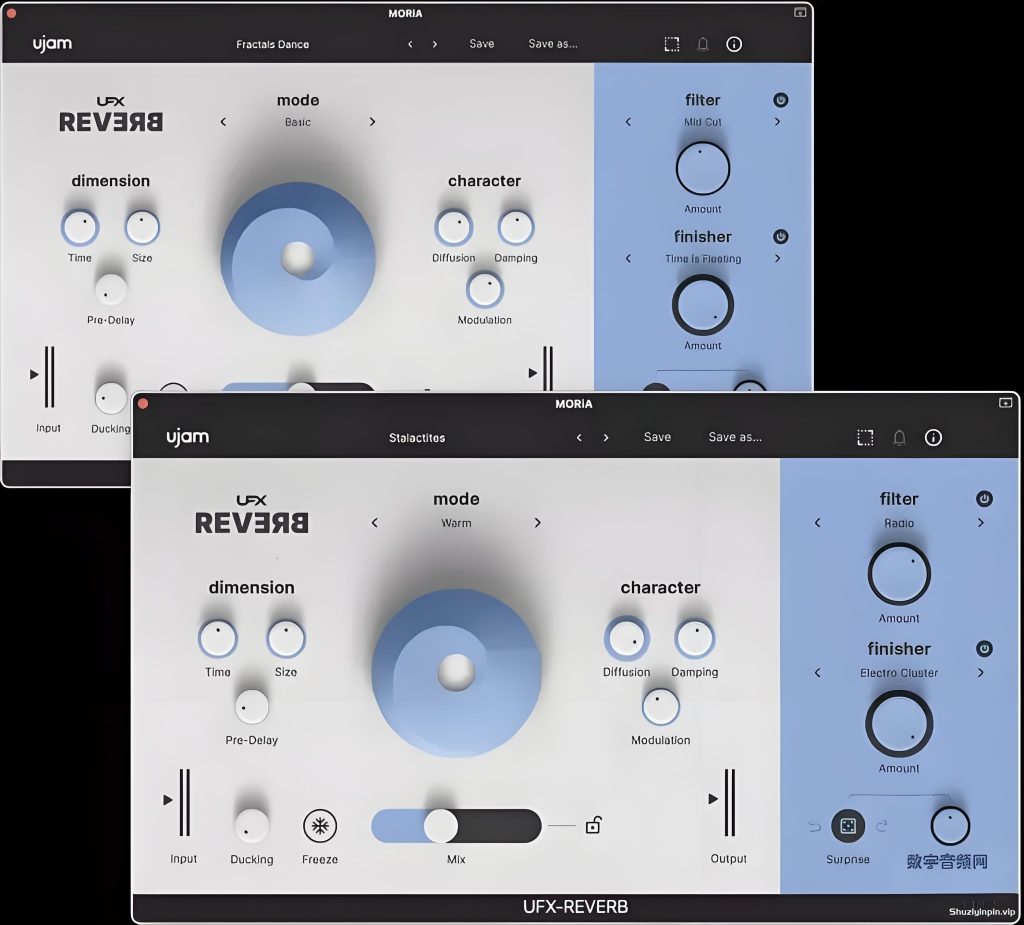This screenshot has width=1024, height=925.
Task: Click the UFX REVERB logo in Stalactites window
Action: click(251, 514)
